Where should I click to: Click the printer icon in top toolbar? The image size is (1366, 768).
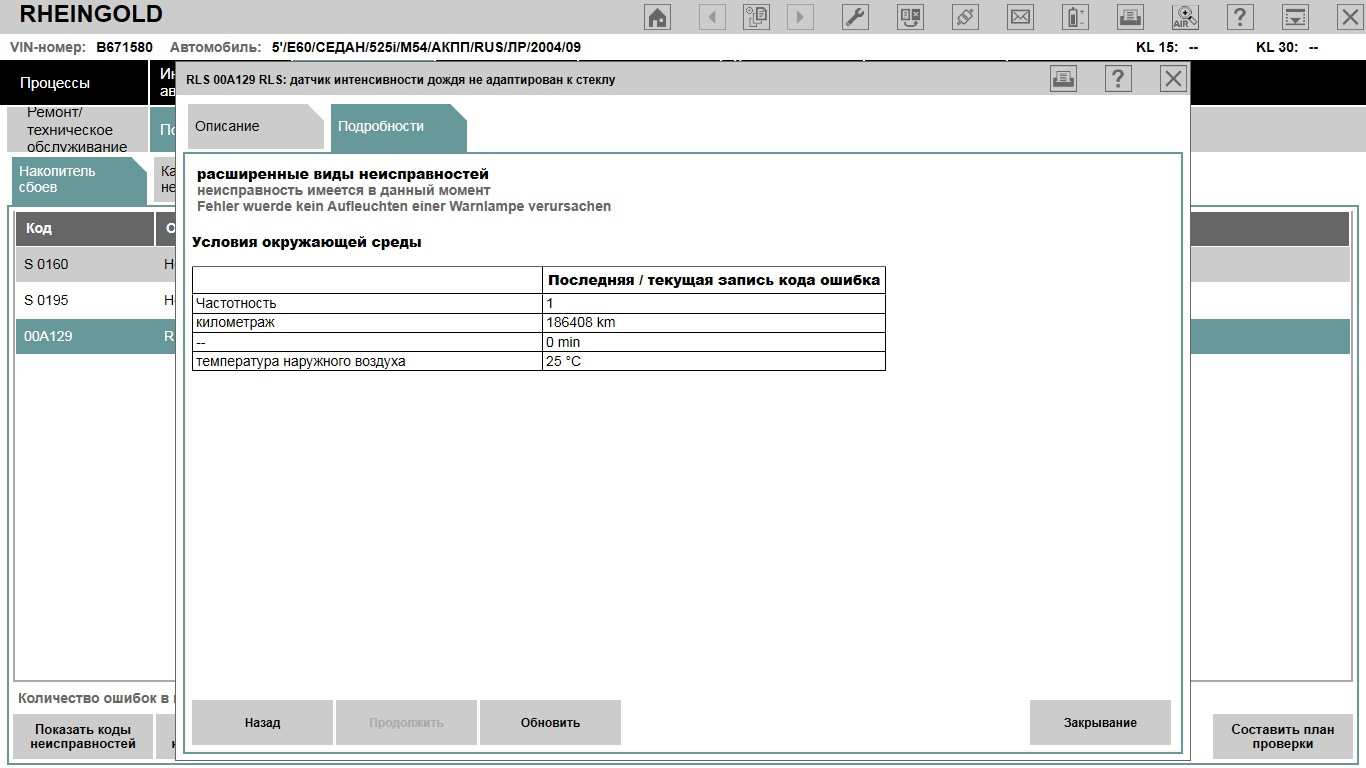pos(1130,17)
